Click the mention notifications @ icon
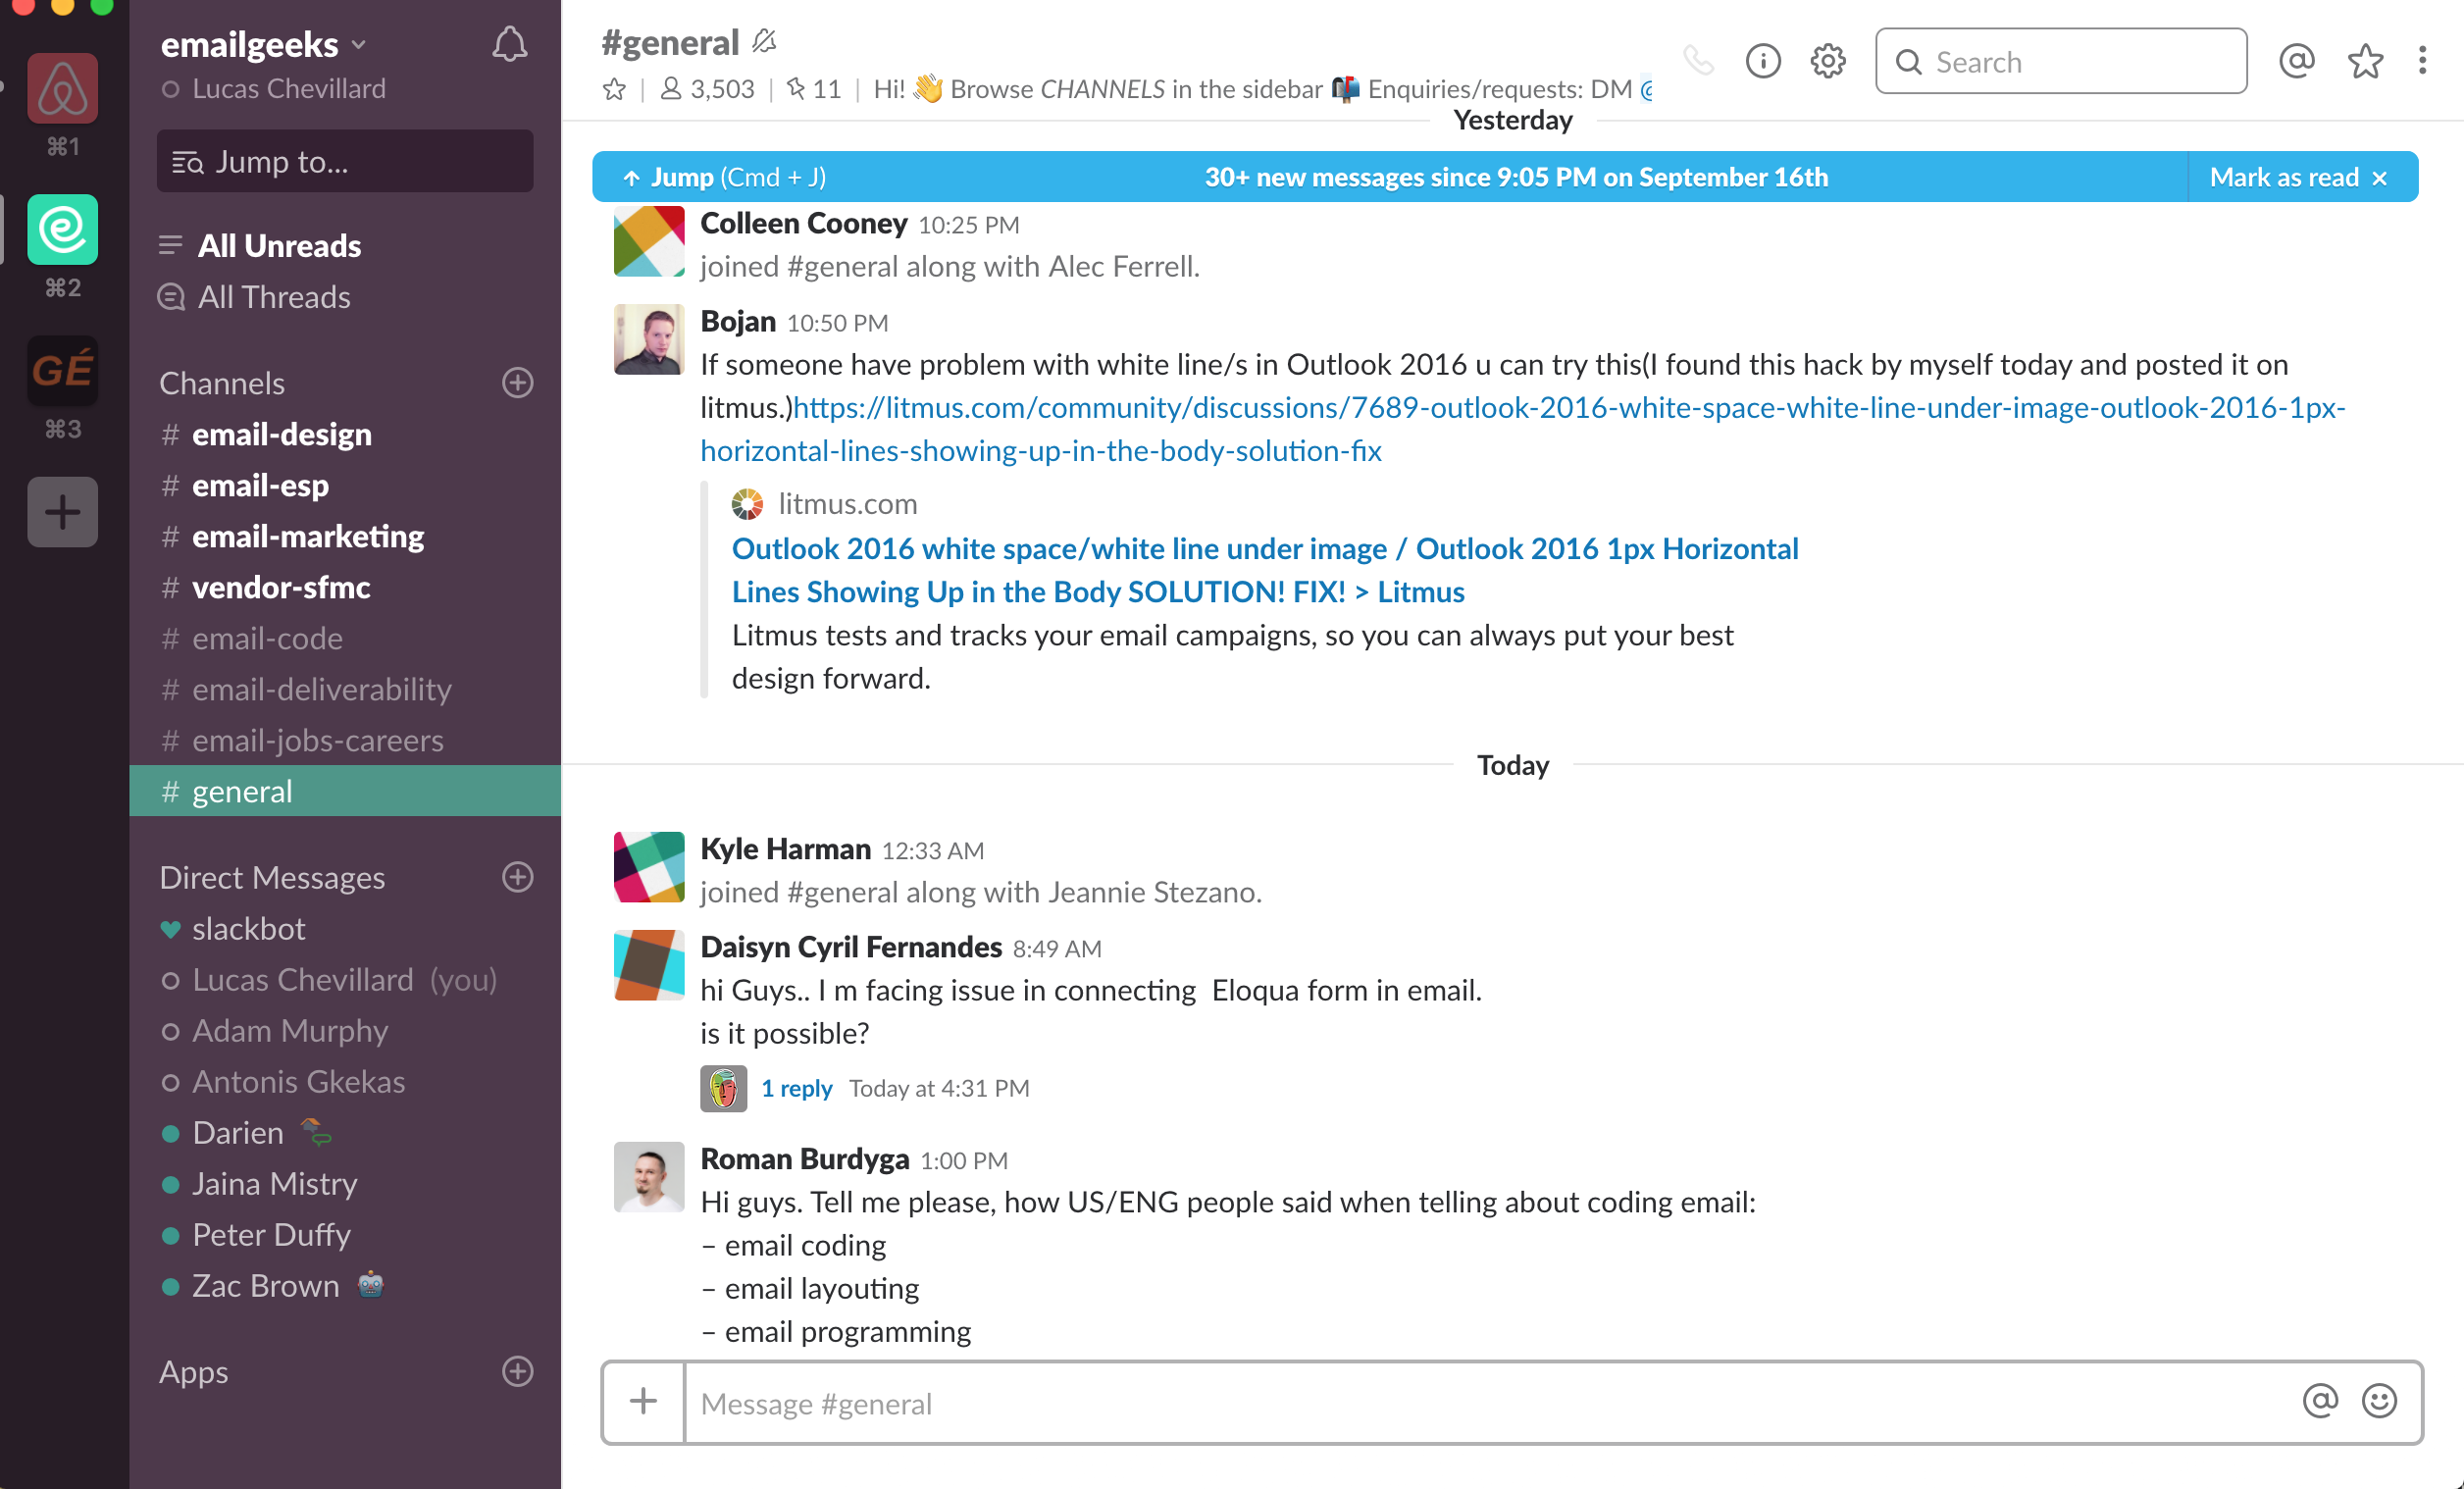 click(2298, 60)
